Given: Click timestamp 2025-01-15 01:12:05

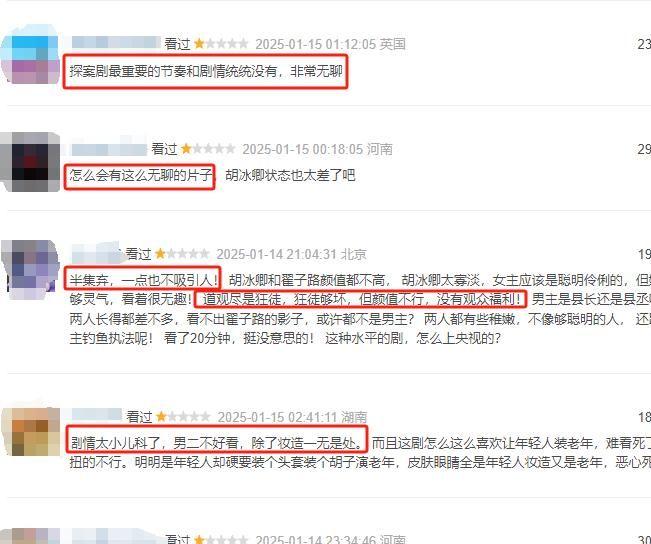Looking at the screenshot, I should pyautogui.click(x=316, y=44).
